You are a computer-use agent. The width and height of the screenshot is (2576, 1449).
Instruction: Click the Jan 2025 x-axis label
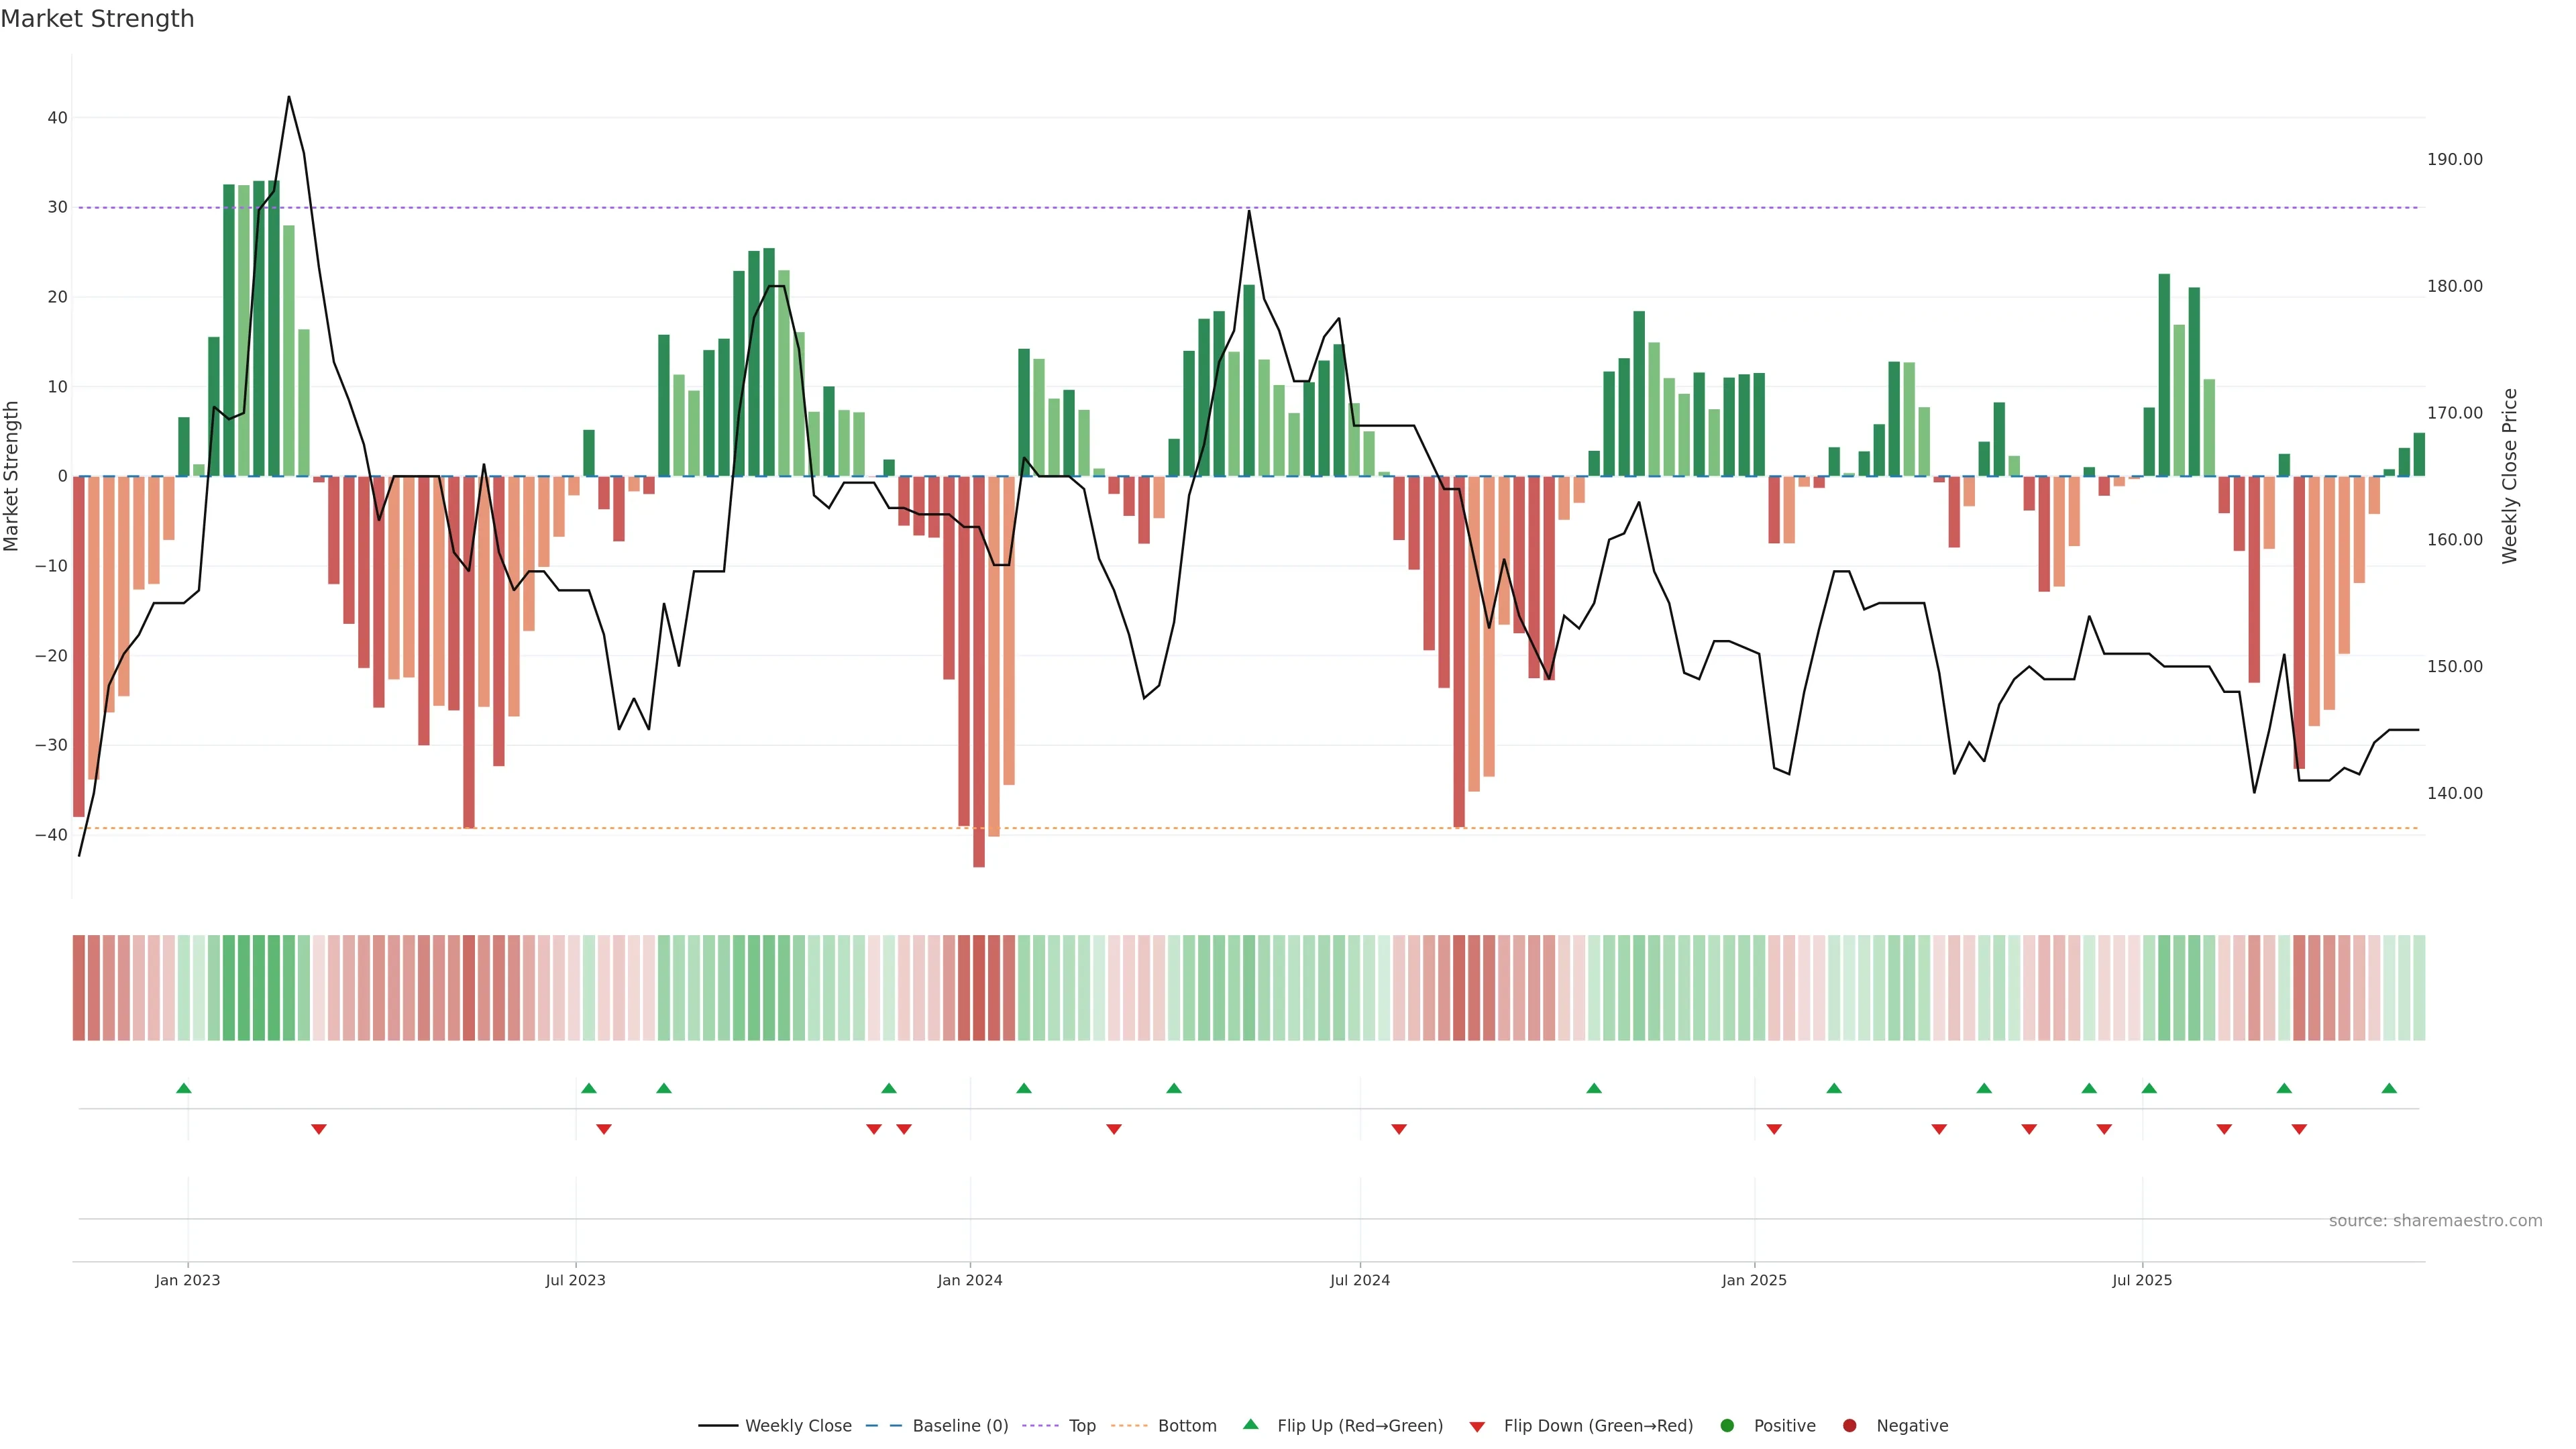pos(1754,1280)
